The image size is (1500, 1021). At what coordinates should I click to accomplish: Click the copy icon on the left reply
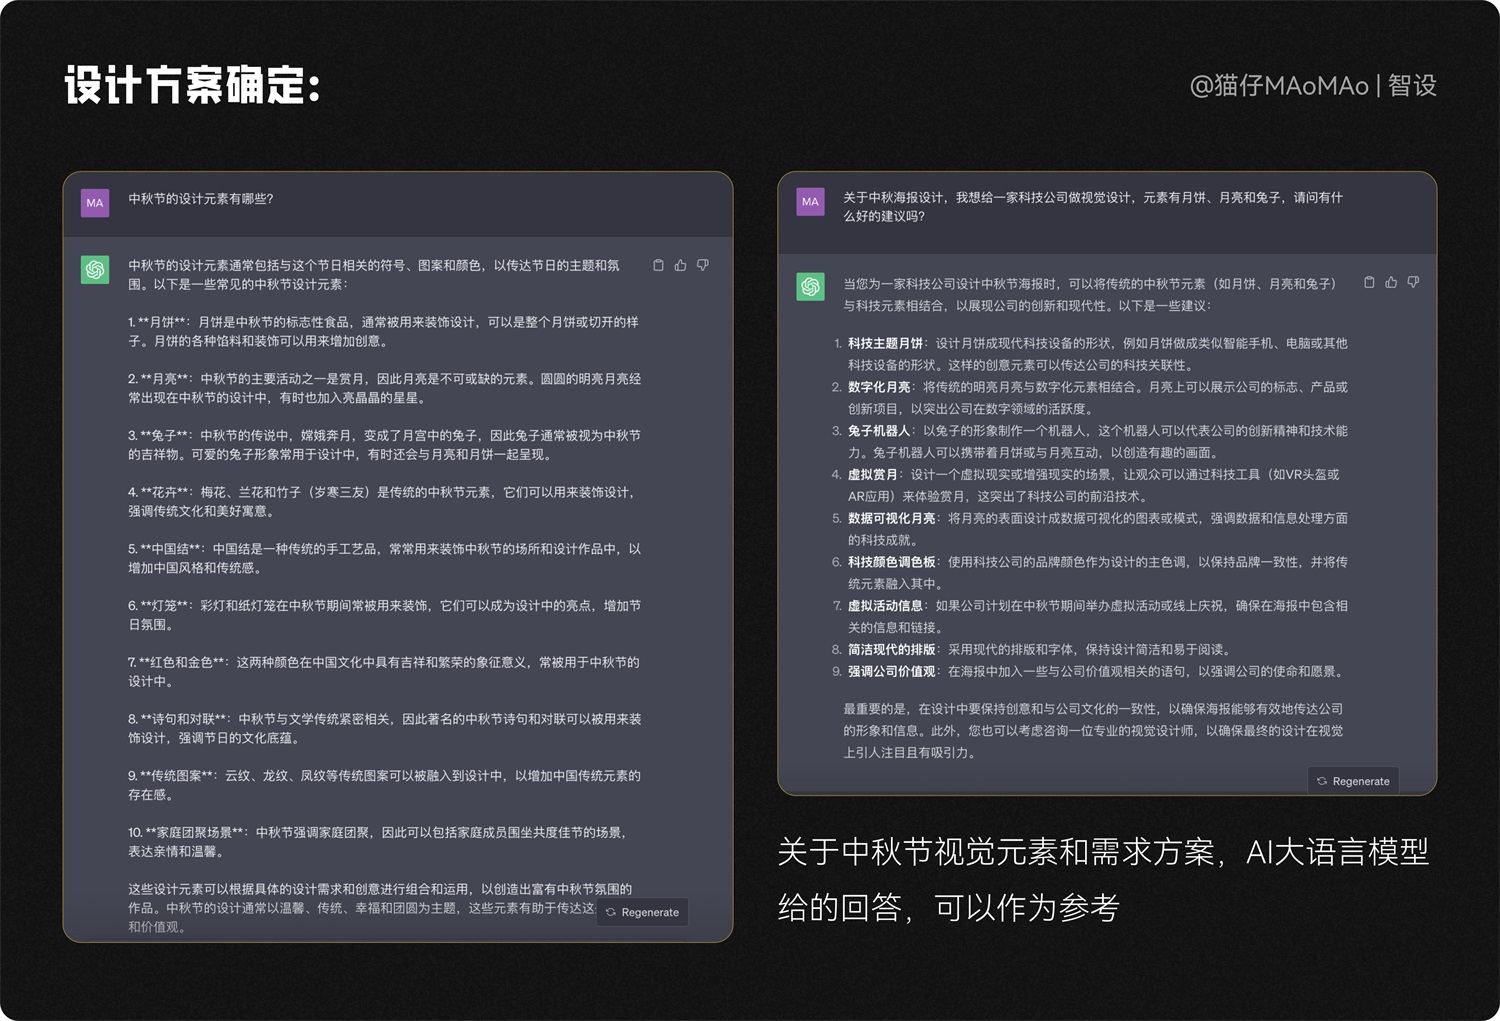[658, 265]
